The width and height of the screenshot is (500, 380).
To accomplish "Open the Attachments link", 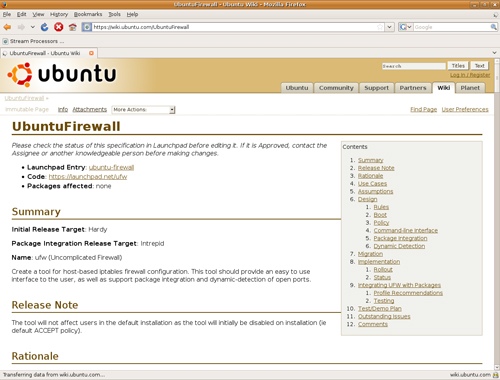I will 90,109.
